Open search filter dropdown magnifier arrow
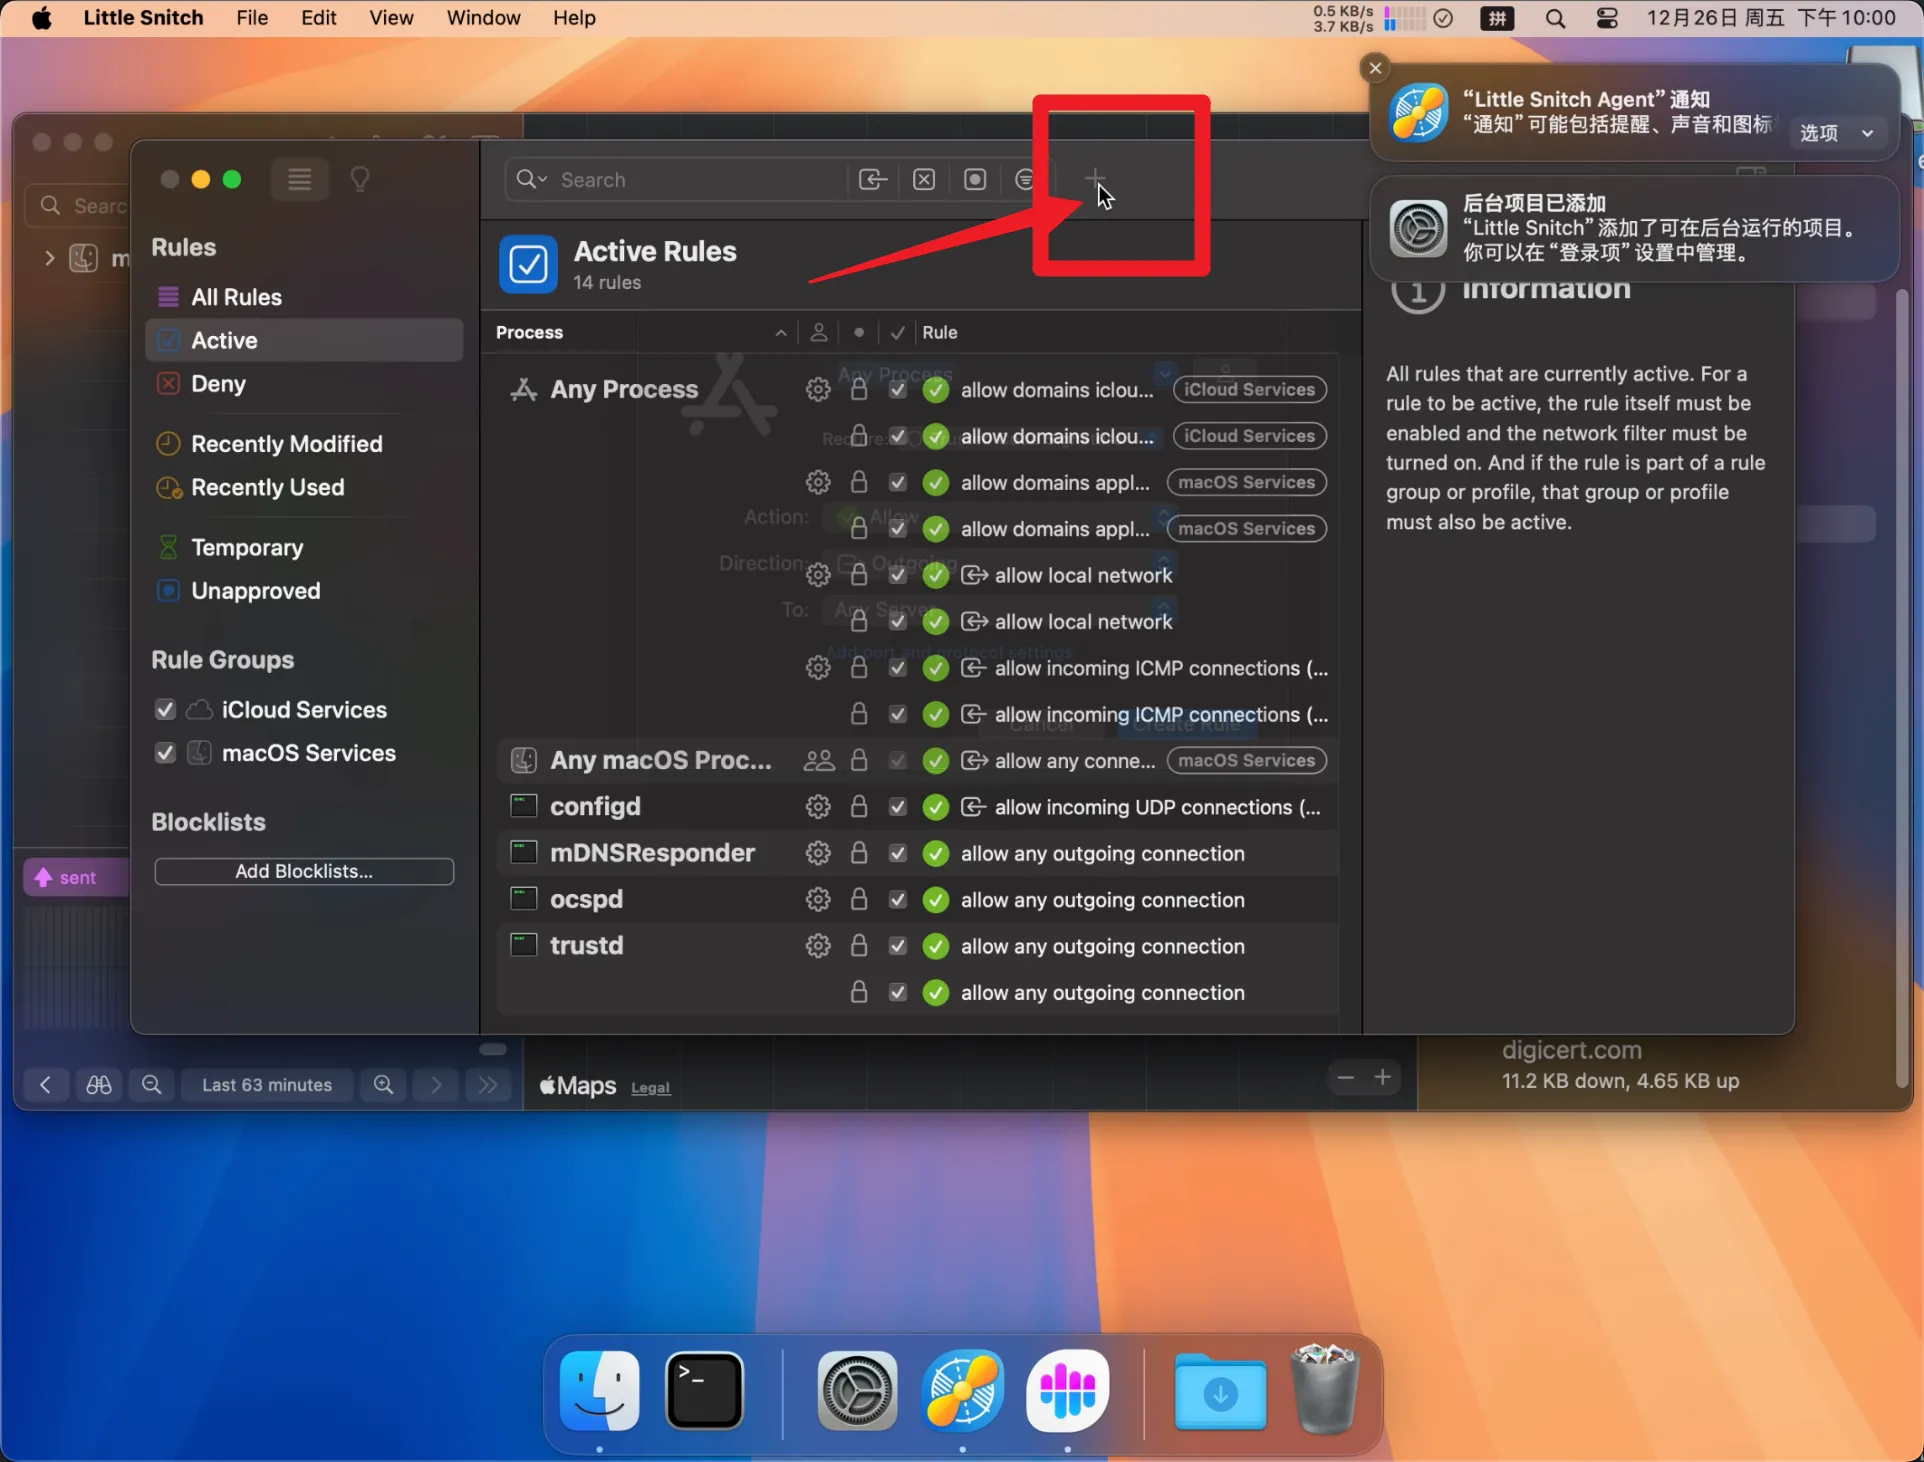Viewport: 1924px width, 1462px height. pyautogui.click(x=532, y=179)
